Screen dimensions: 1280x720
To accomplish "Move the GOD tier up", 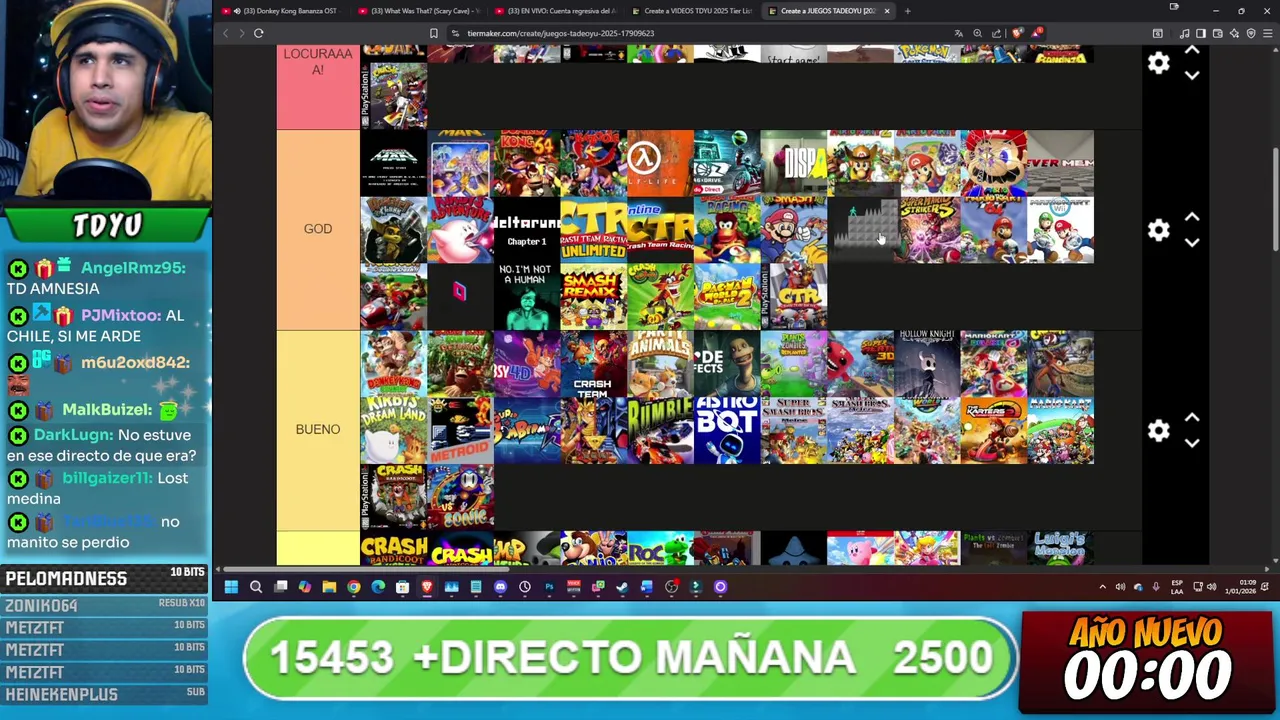I will point(1192,217).
